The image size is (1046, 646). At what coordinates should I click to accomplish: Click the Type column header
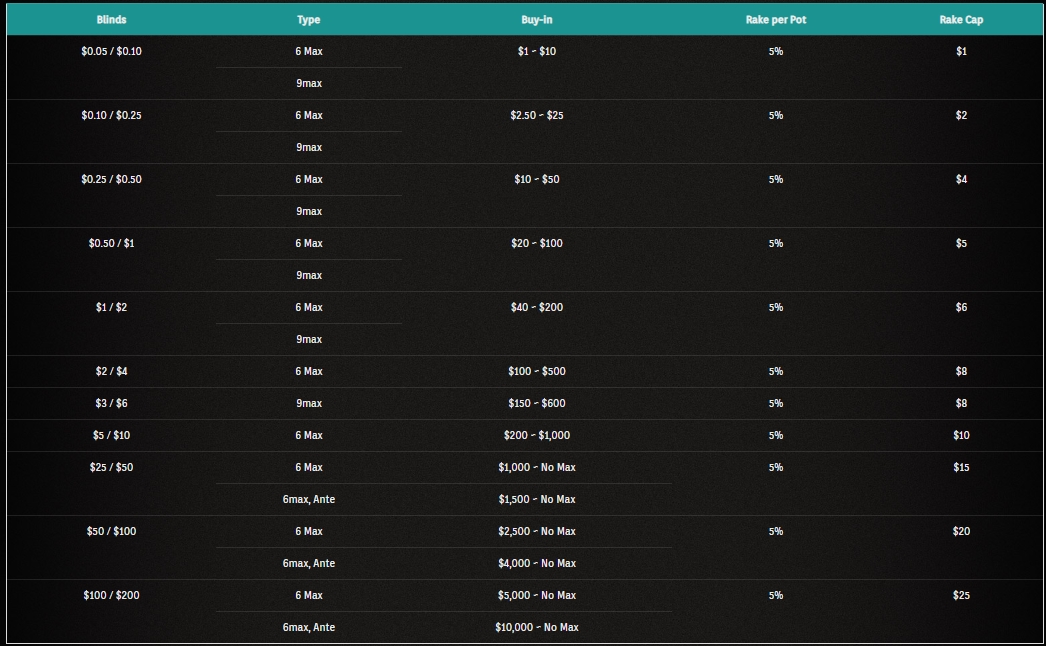click(309, 19)
